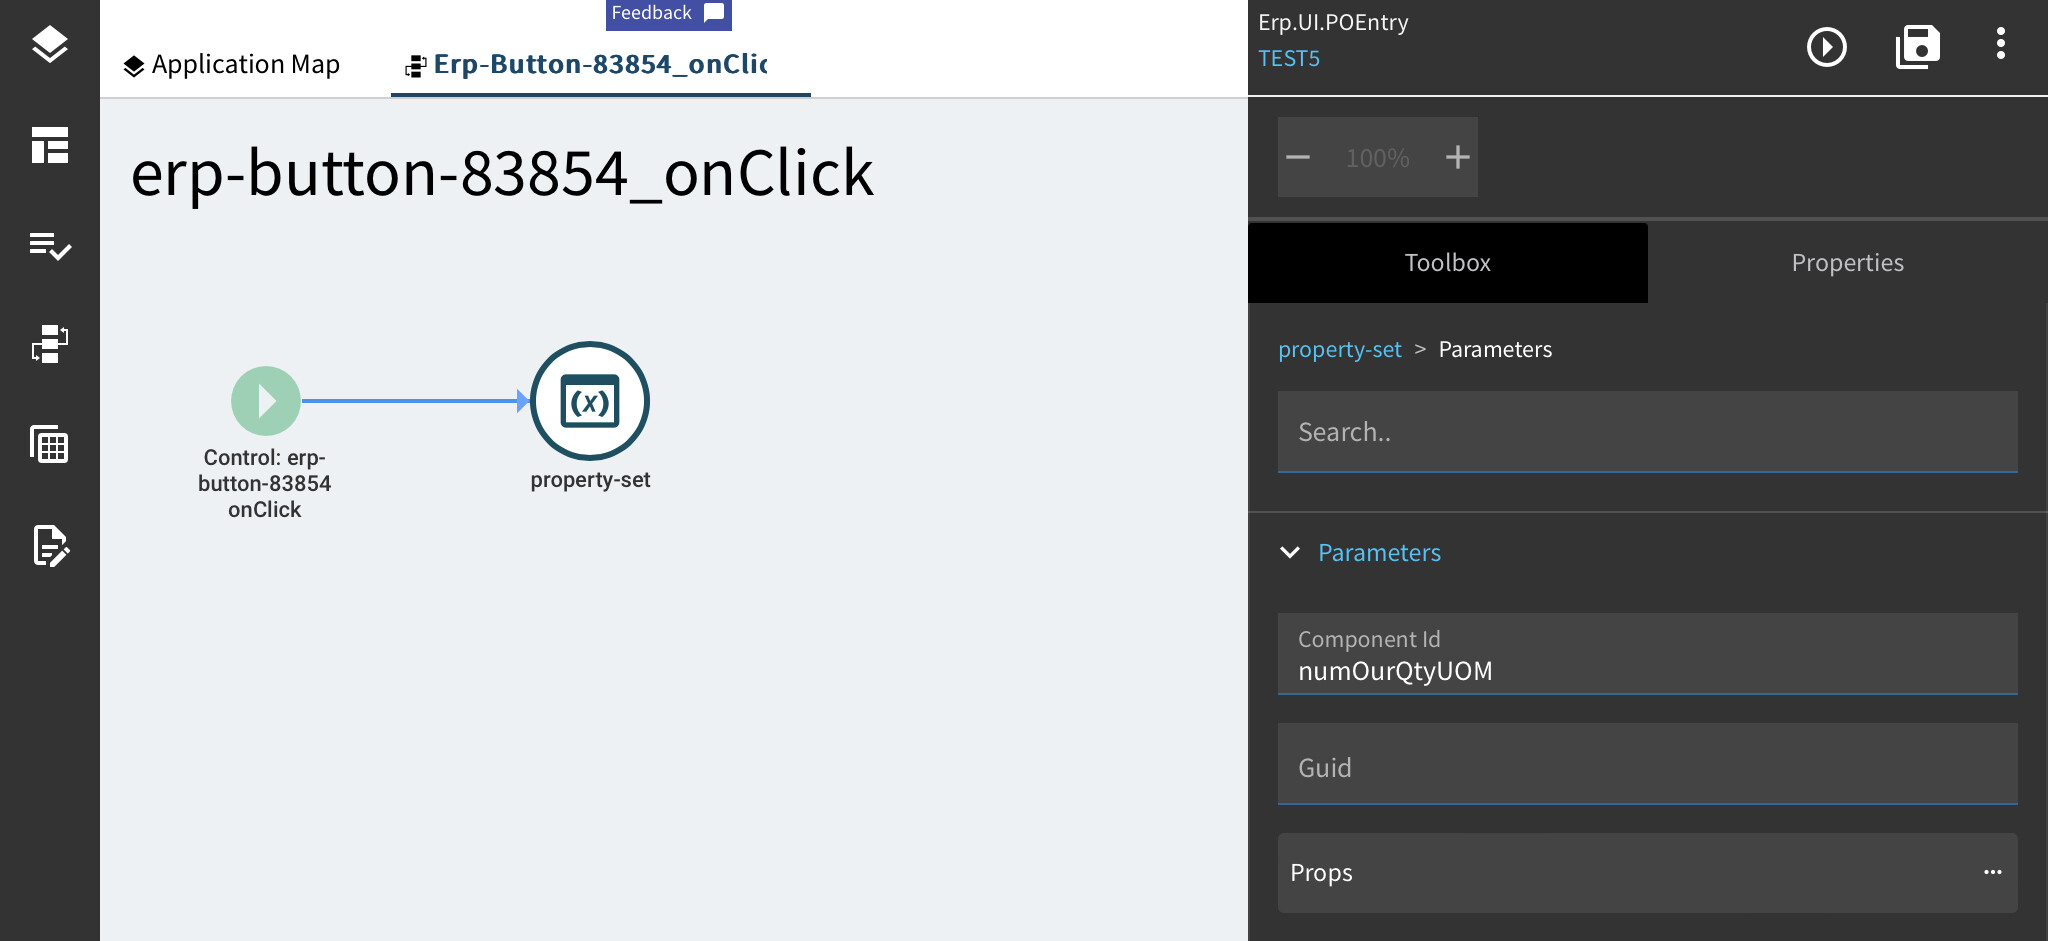
Task: Switch to the Properties tab
Action: pos(1847,263)
